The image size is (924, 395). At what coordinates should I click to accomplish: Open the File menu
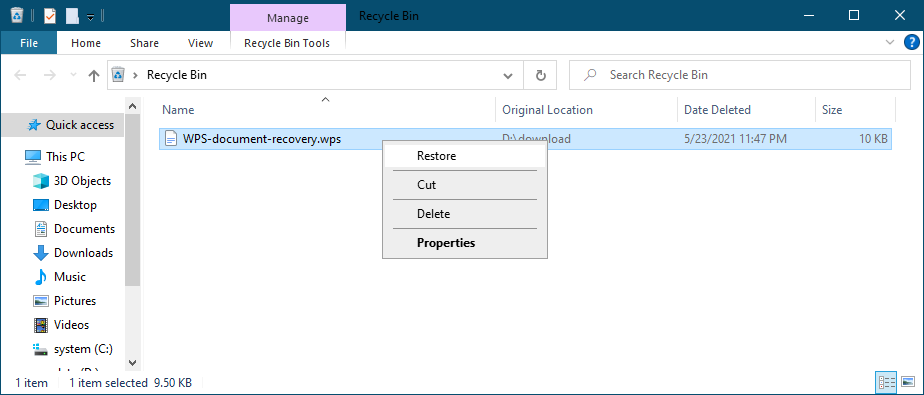tap(29, 43)
